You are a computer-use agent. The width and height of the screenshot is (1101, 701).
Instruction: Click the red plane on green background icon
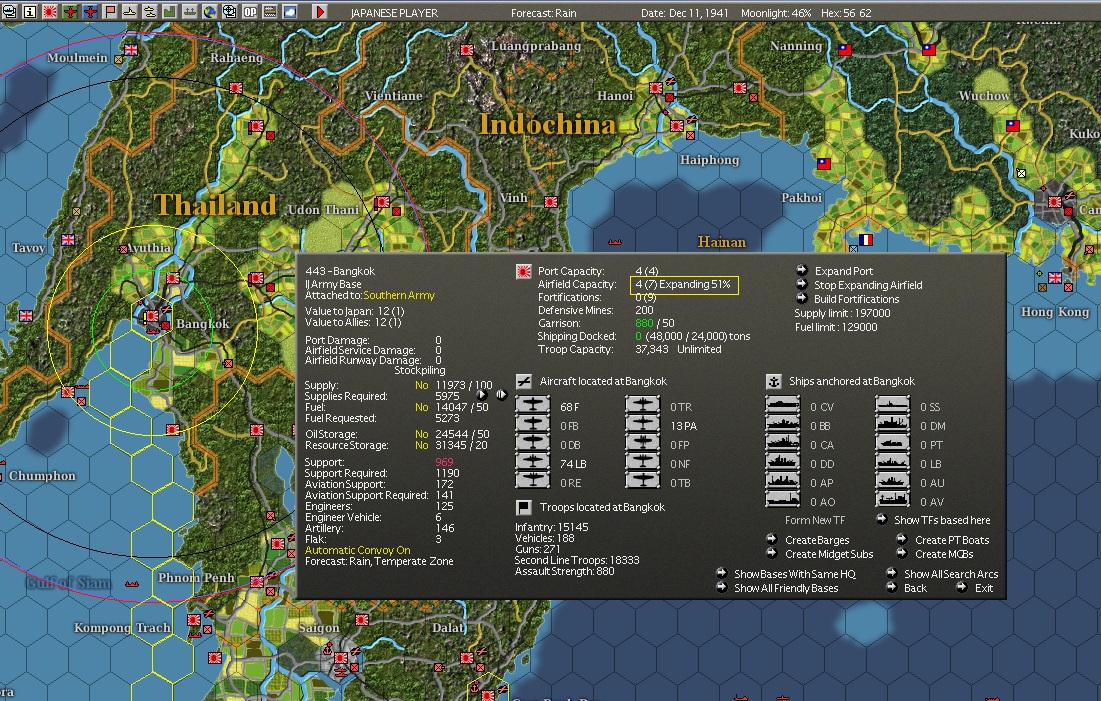click(x=70, y=11)
